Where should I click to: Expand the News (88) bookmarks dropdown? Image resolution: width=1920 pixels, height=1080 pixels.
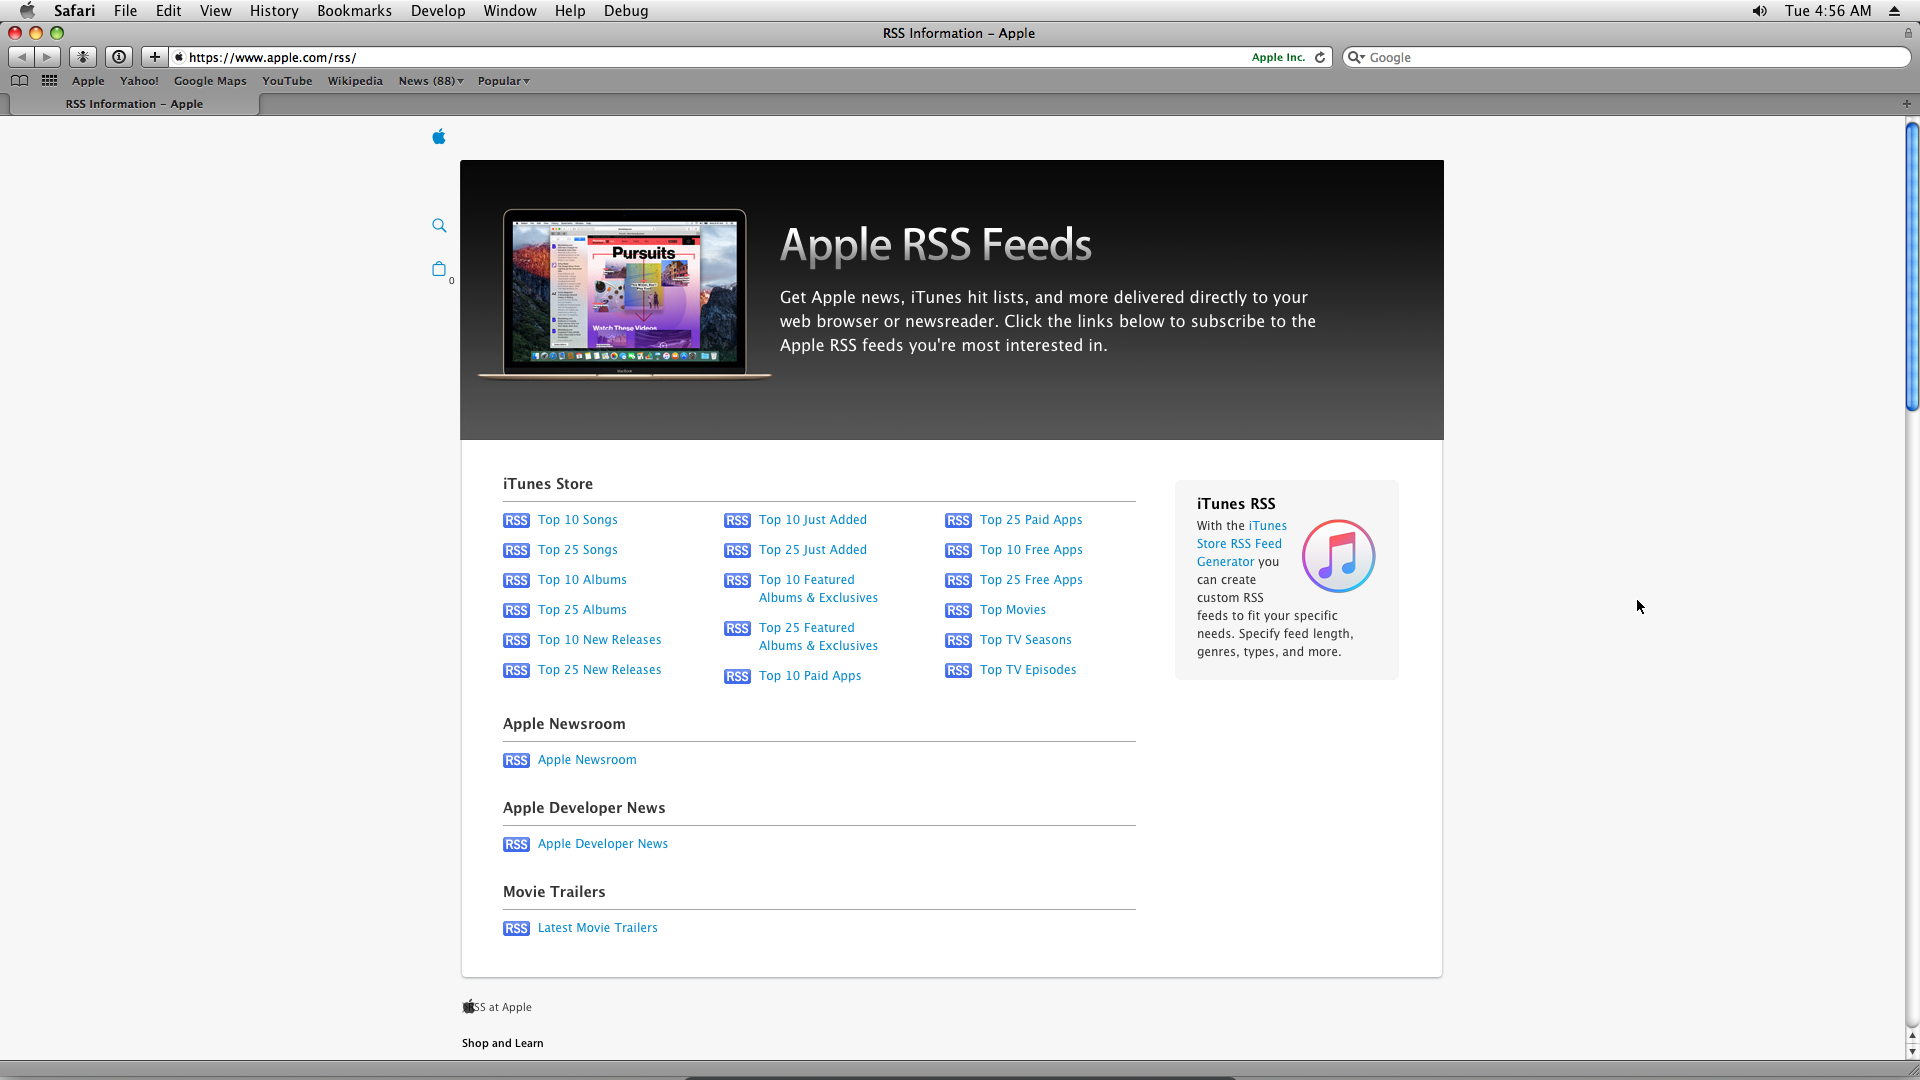click(x=431, y=81)
